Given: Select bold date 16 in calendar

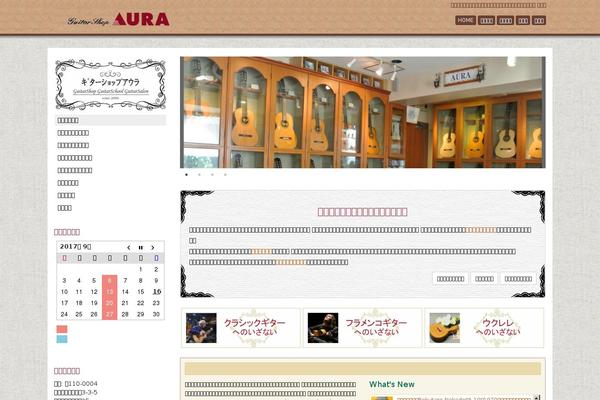Looking at the screenshot, I should (x=157, y=292).
